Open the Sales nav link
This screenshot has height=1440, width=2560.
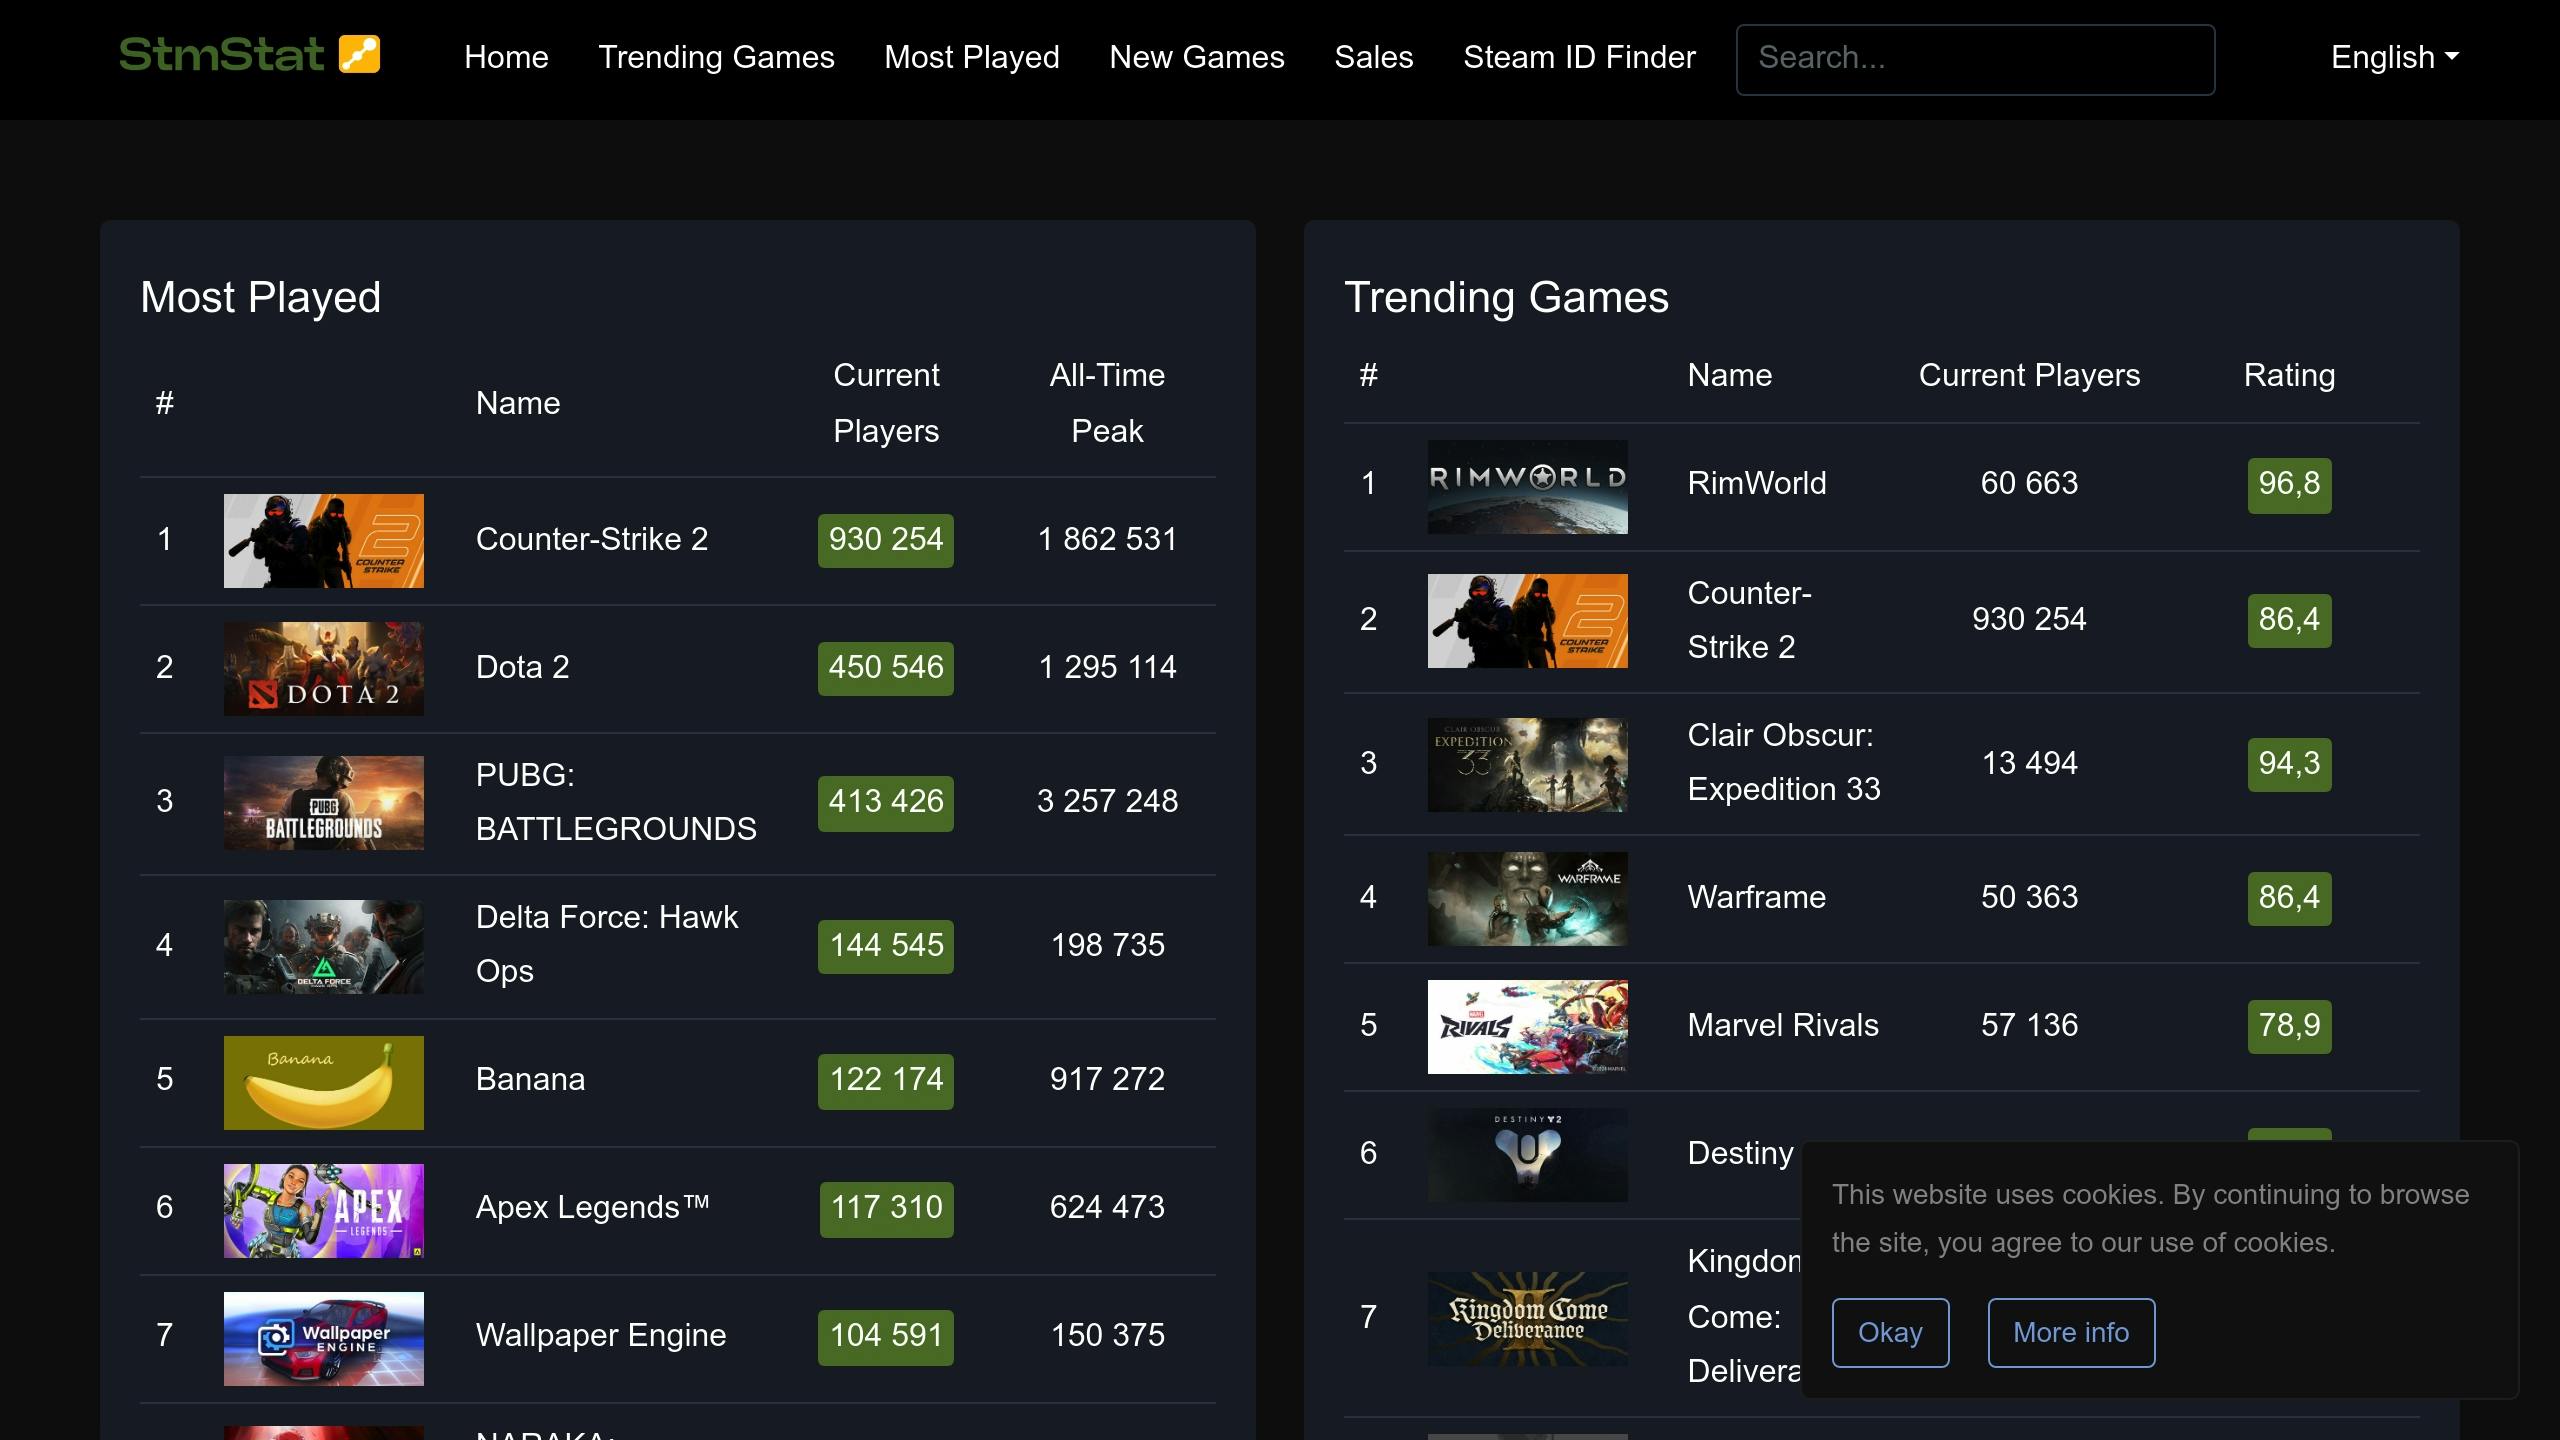1373,57
